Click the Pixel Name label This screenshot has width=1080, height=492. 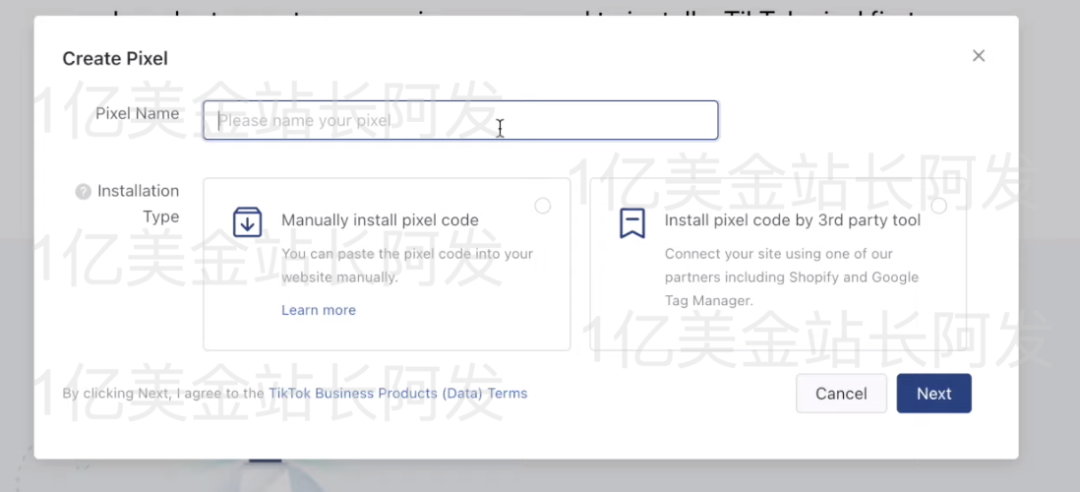[x=137, y=114]
